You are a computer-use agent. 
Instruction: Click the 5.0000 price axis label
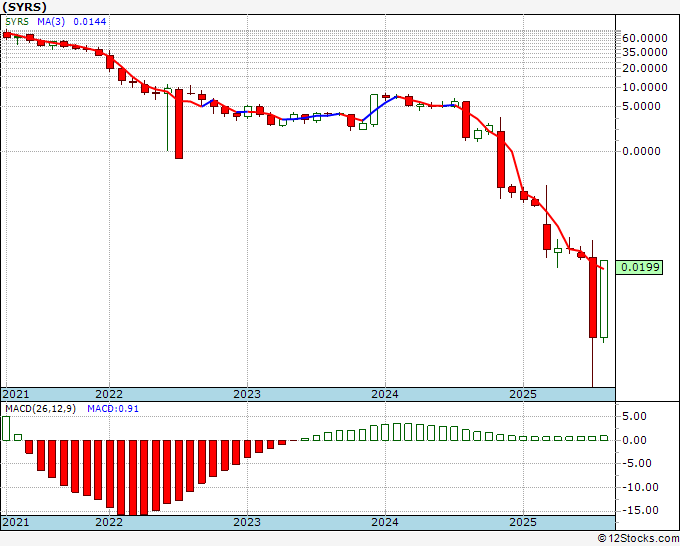[641, 106]
